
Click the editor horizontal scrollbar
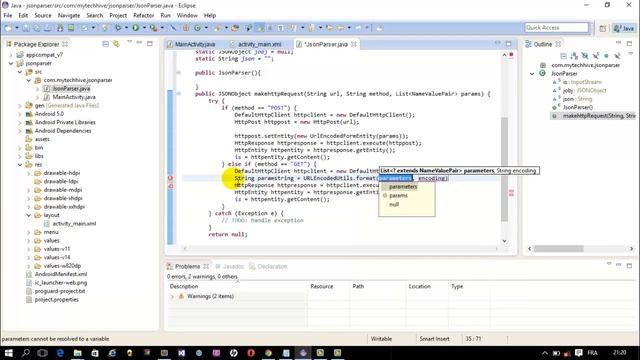(340, 248)
